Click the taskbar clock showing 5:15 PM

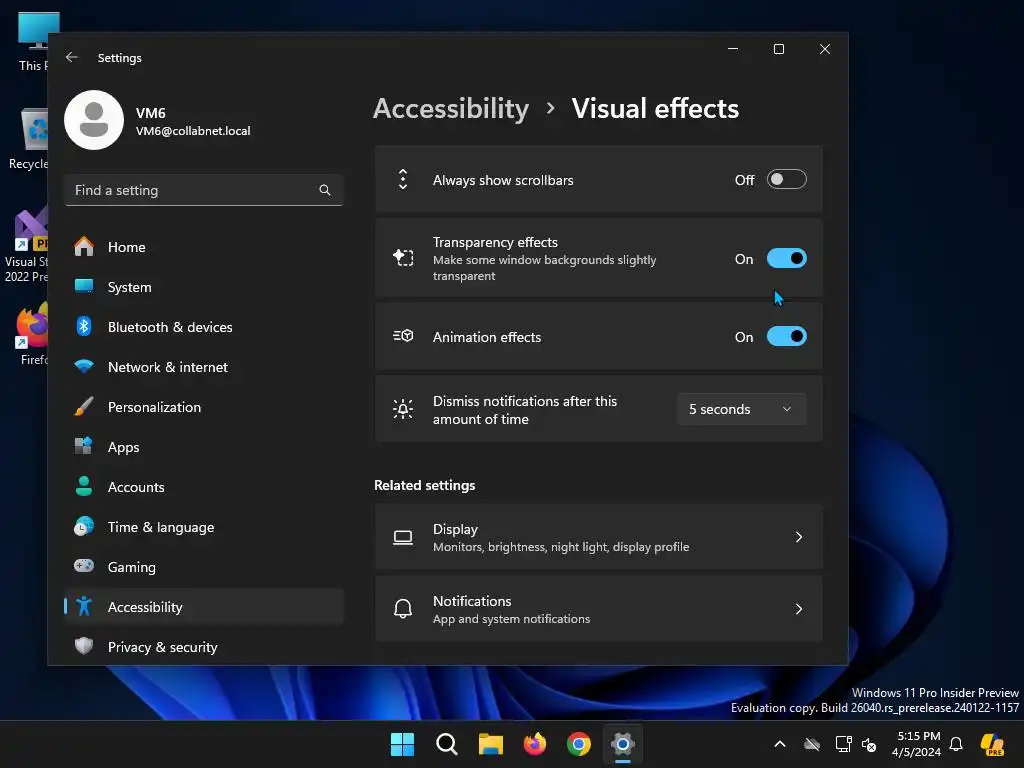[917, 744]
